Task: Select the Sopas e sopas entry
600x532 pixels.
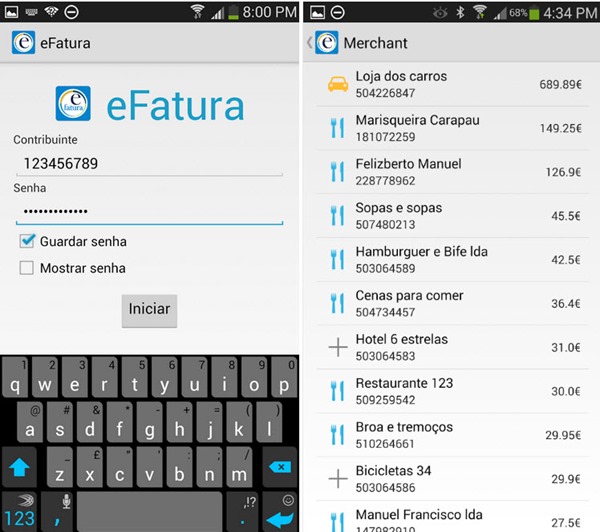Action: click(452, 216)
